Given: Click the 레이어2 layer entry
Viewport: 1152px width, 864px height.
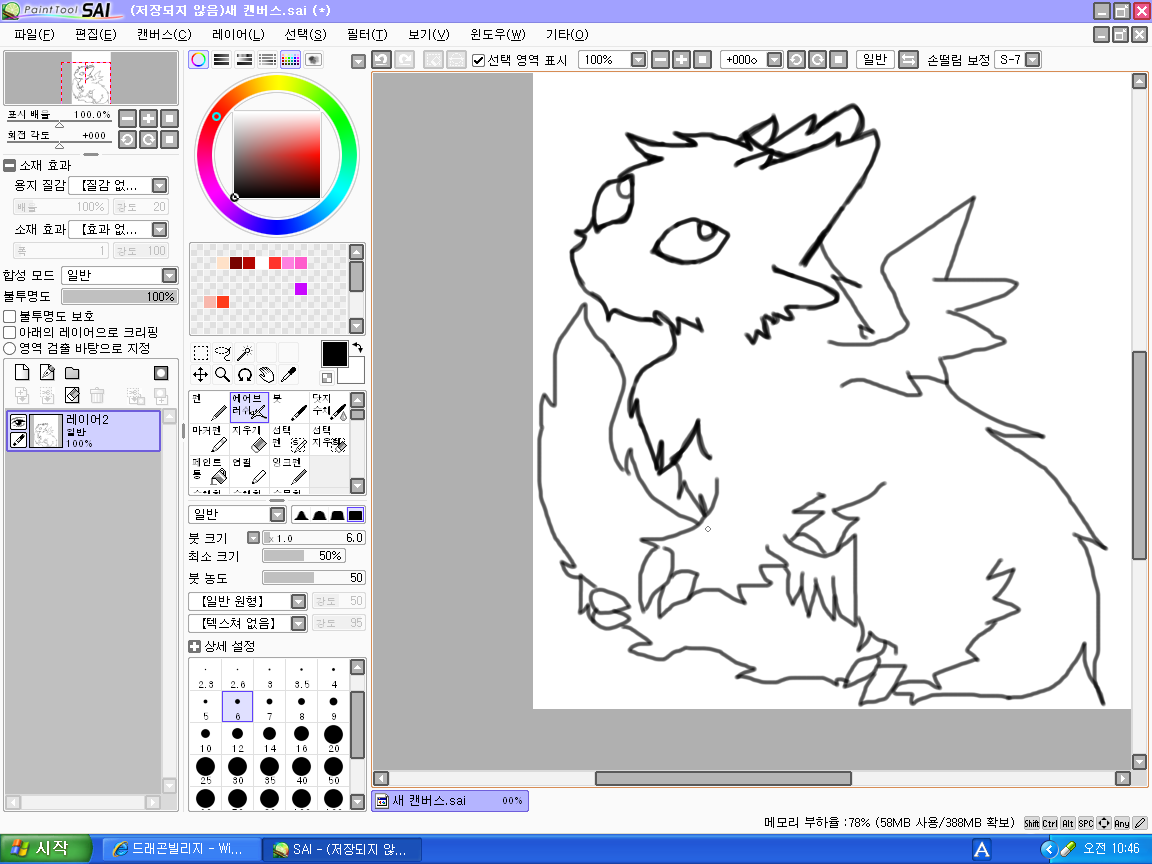Looking at the screenshot, I should pyautogui.click(x=84, y=431).
